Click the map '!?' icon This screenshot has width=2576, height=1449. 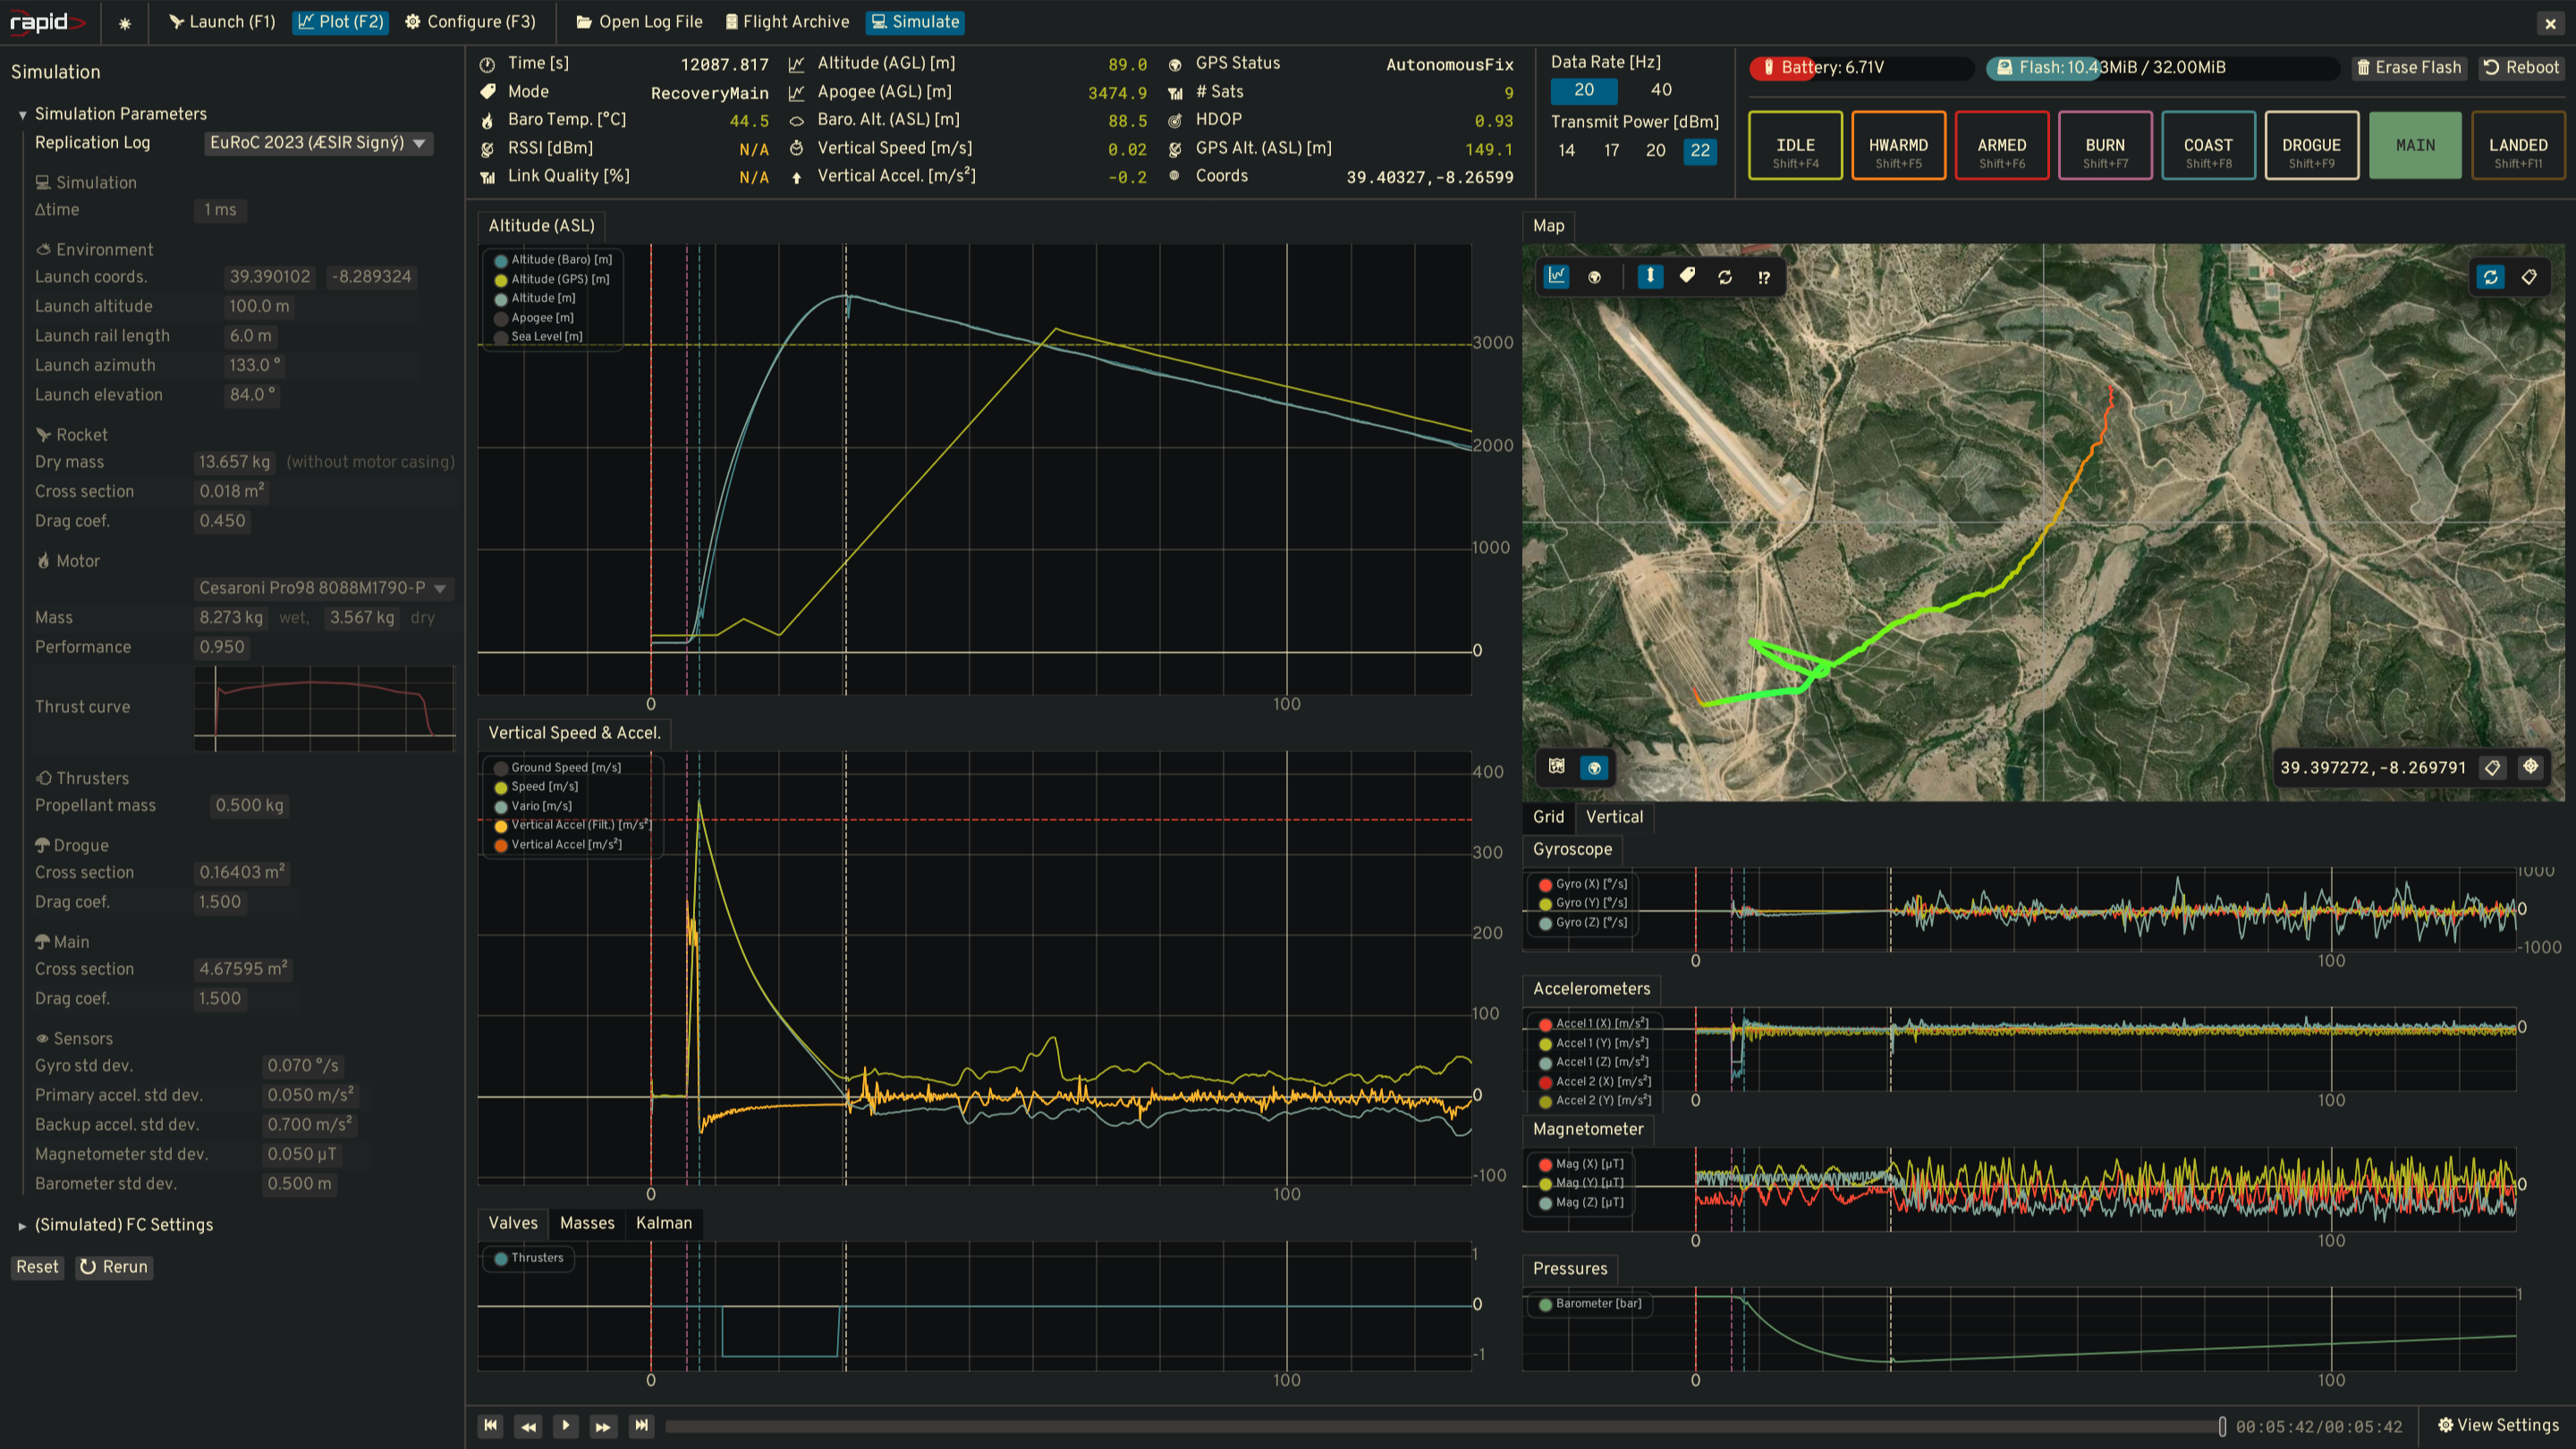(x=1764, y=277)
